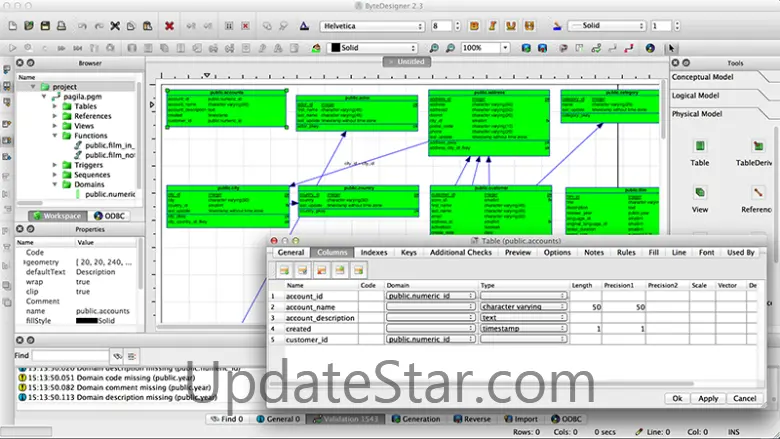The height and width of the screenshot is (439, 780).
Task: Select the TableDerived tool icon
Action: tap(758, 146)
